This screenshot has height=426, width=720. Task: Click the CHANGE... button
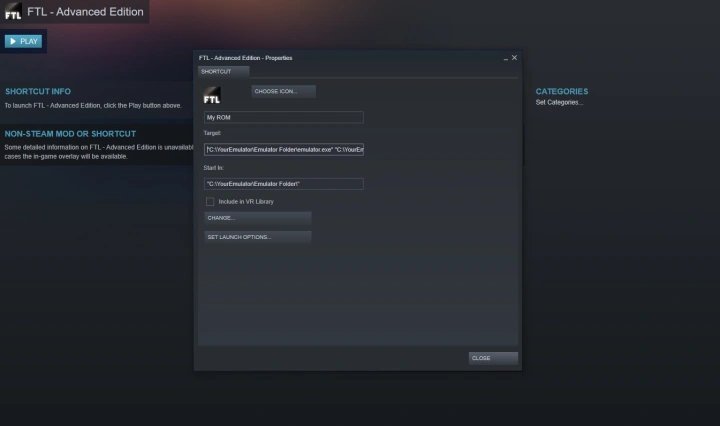click(x=258, y=218)
